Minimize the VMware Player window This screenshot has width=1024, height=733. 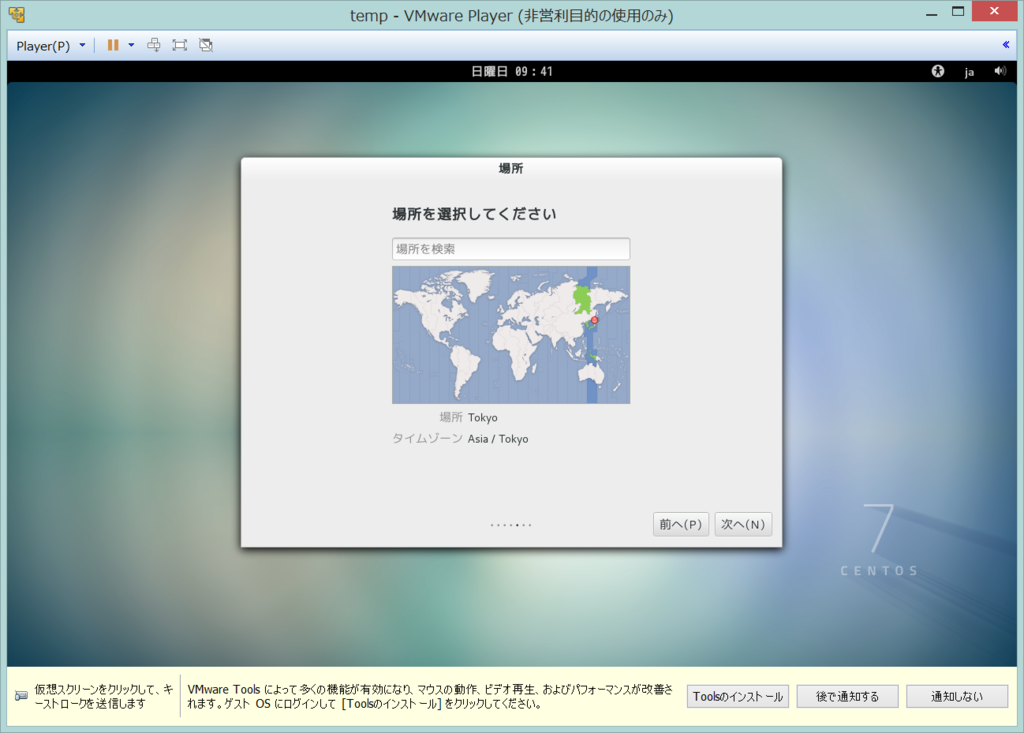click(x=931, y=13)
